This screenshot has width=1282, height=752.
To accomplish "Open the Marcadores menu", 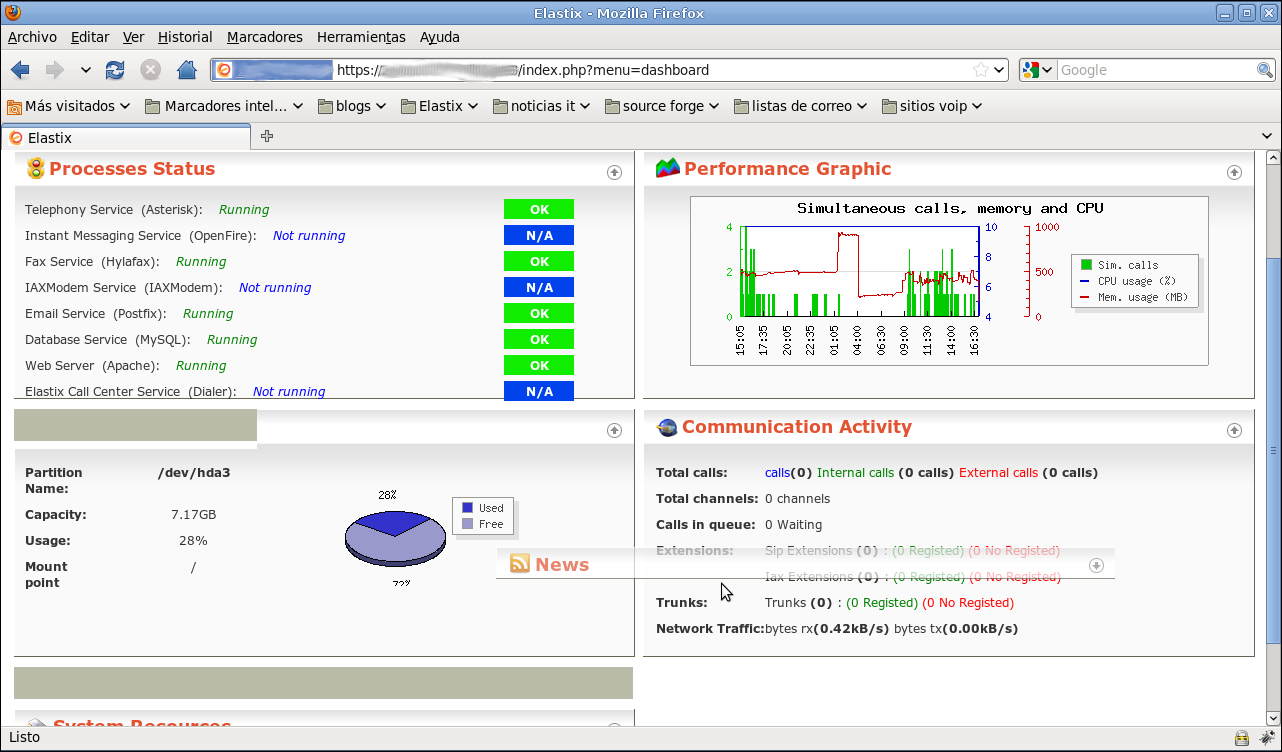I will 264,37.
